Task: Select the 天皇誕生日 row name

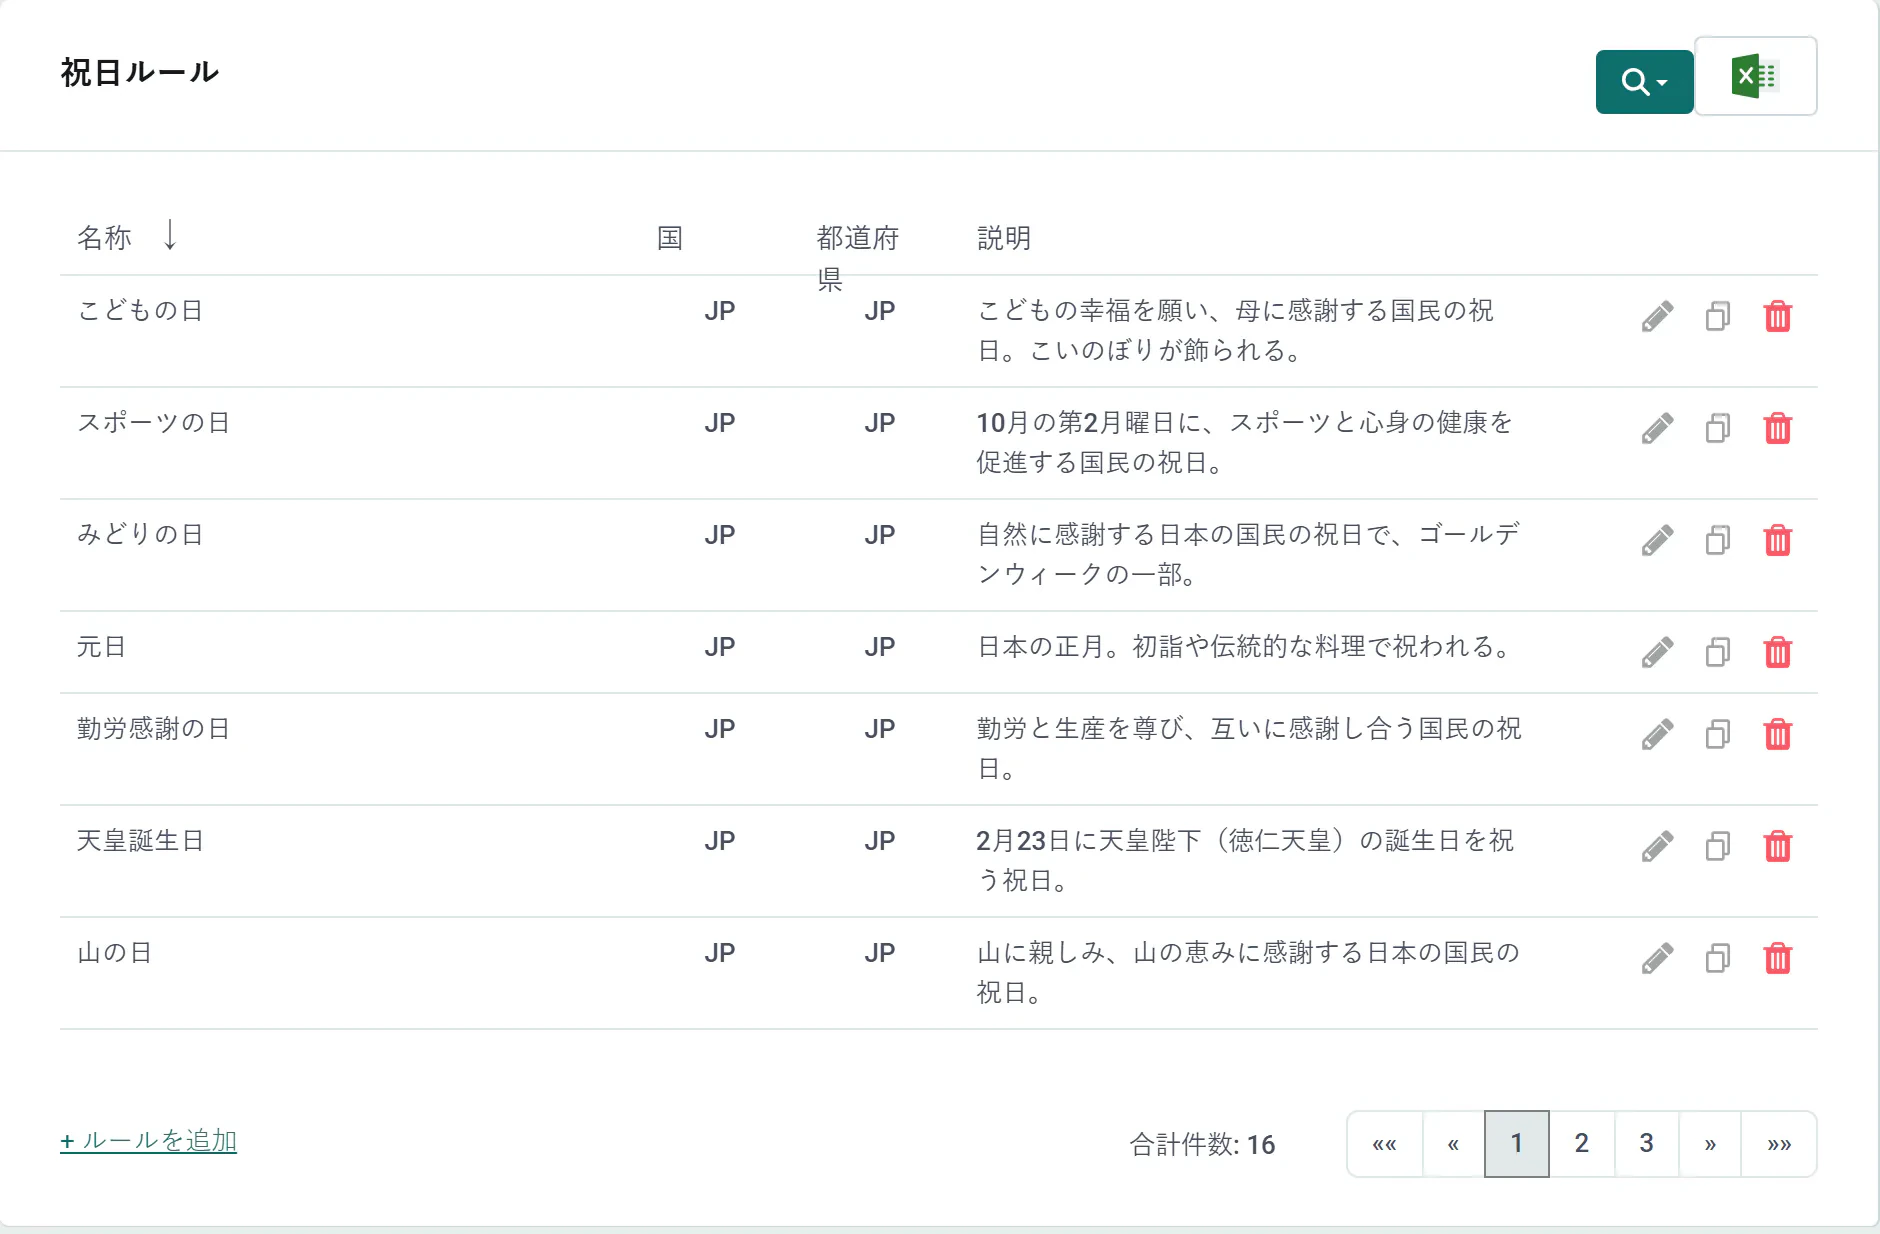Action: (x=140, y=841)
